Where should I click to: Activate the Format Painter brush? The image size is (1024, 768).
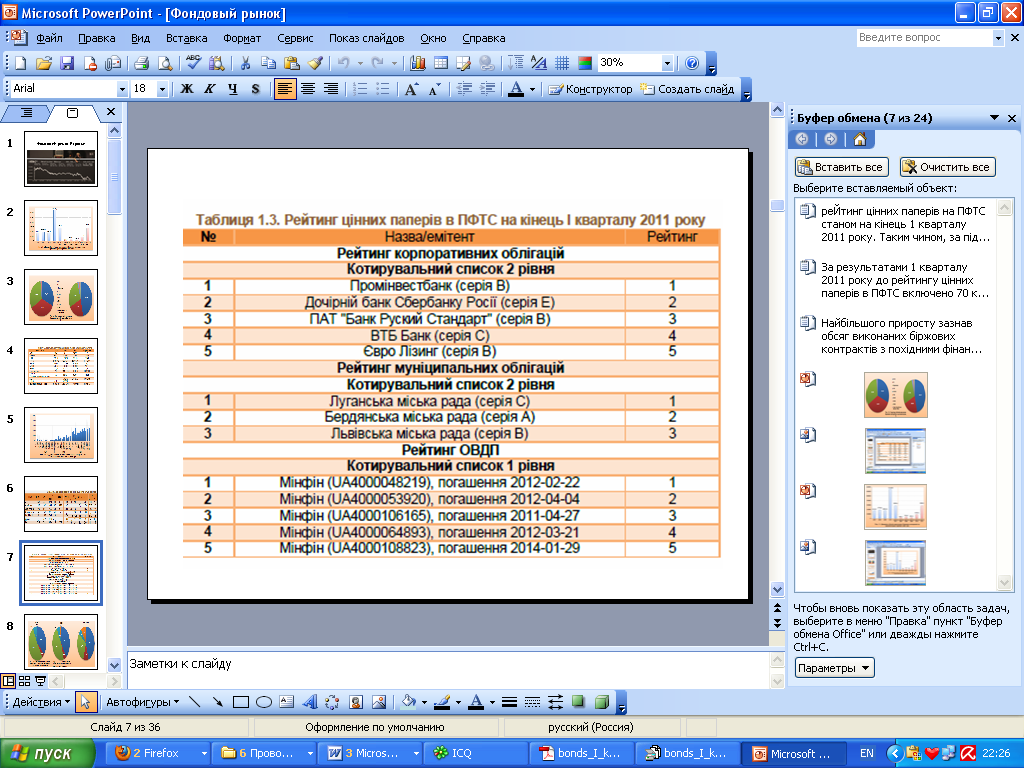(x=315, y=63)
